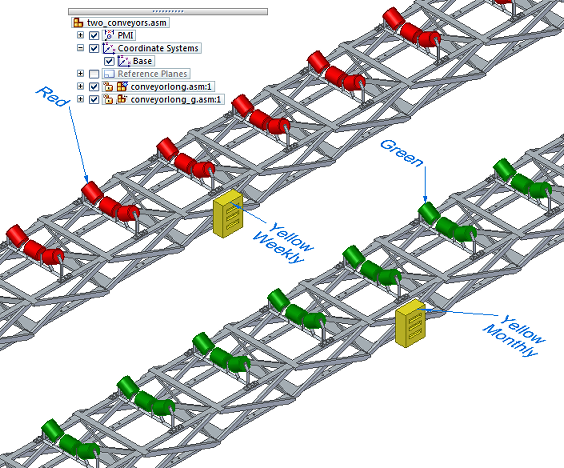The width and height of the screenshot is (564, 468).
Task: Click the Base coordinate system icon
Action: (x=124, y=61)
